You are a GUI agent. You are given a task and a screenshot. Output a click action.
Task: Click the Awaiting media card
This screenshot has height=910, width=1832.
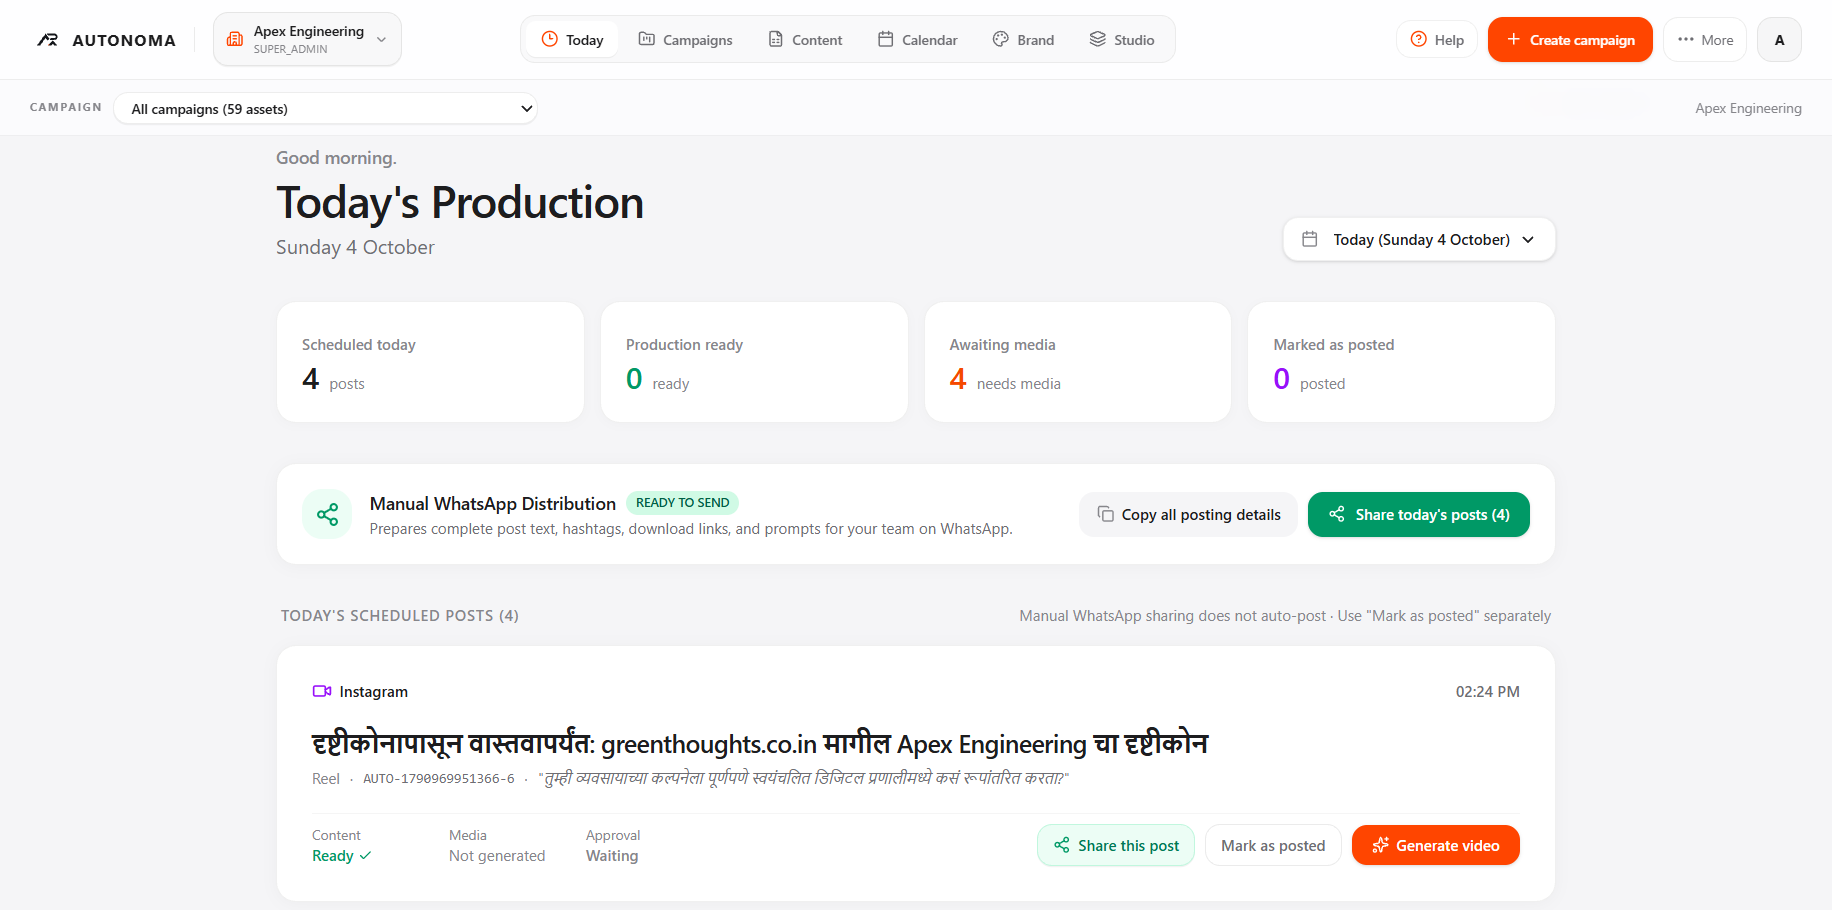click(1077, 362)
